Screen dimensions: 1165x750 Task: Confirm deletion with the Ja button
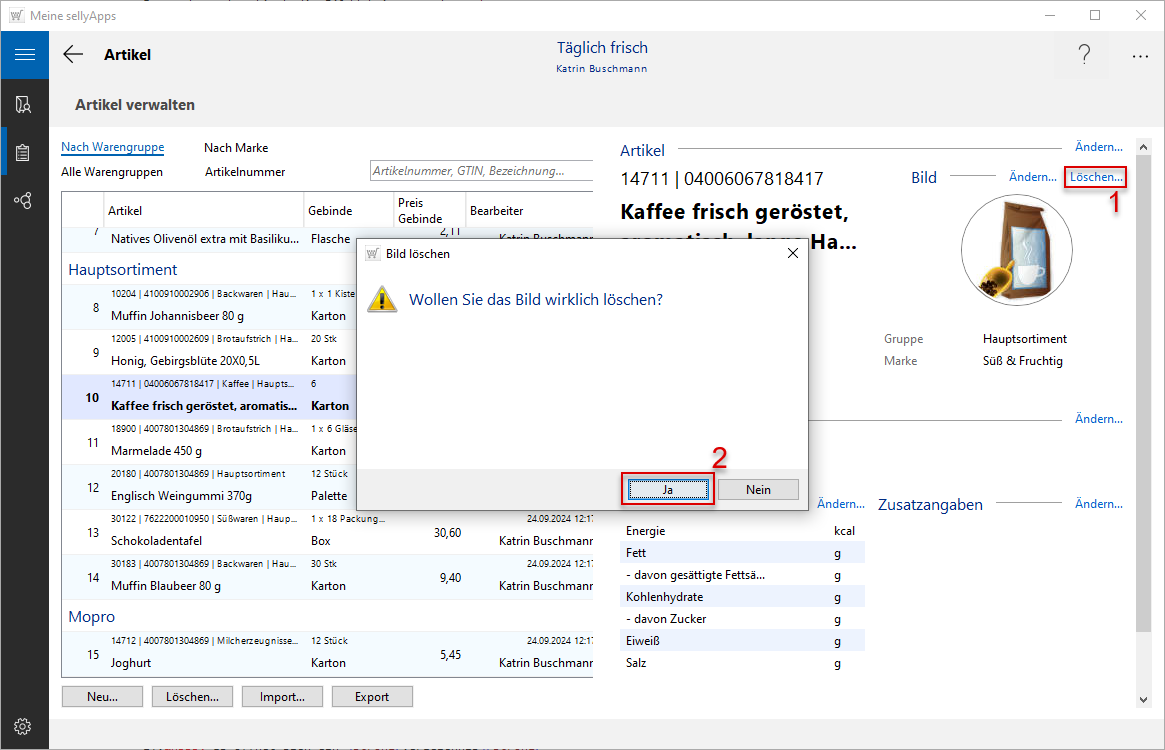668,489
